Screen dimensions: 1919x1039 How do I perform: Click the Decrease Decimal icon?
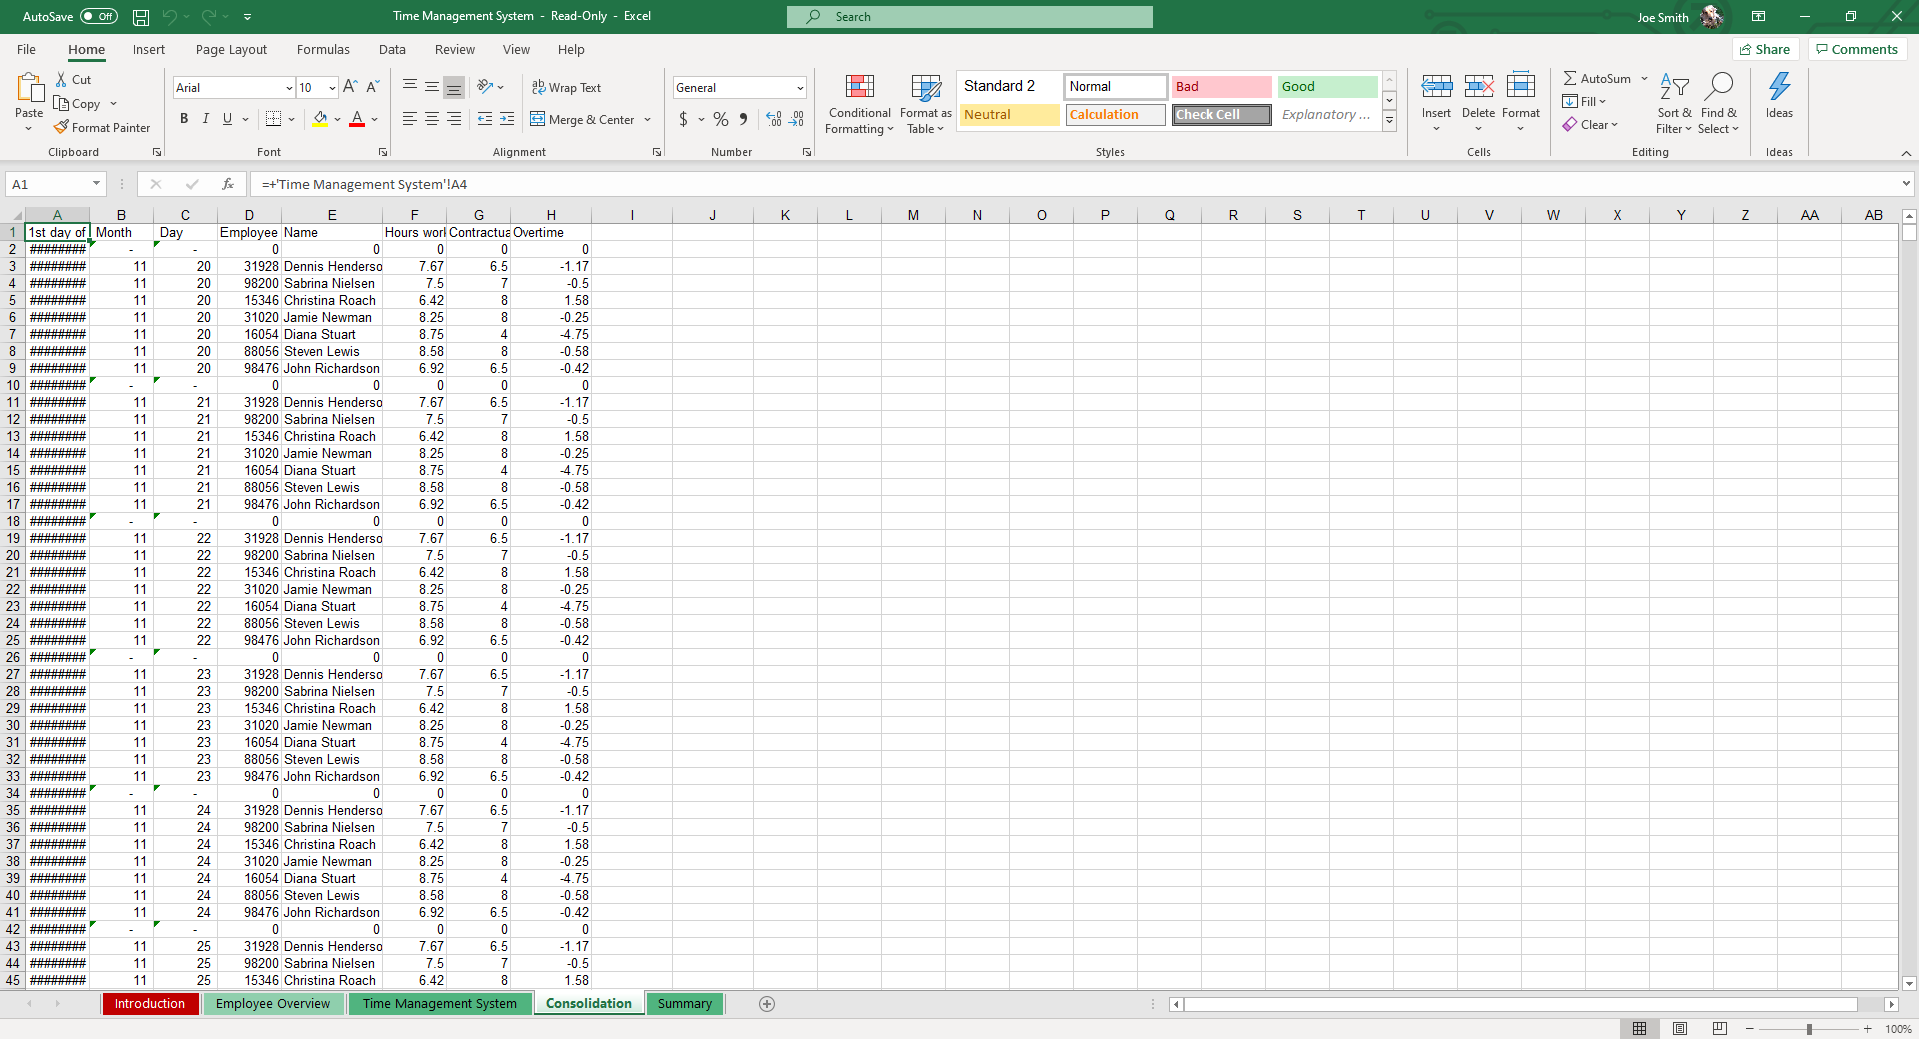(796, 119)
